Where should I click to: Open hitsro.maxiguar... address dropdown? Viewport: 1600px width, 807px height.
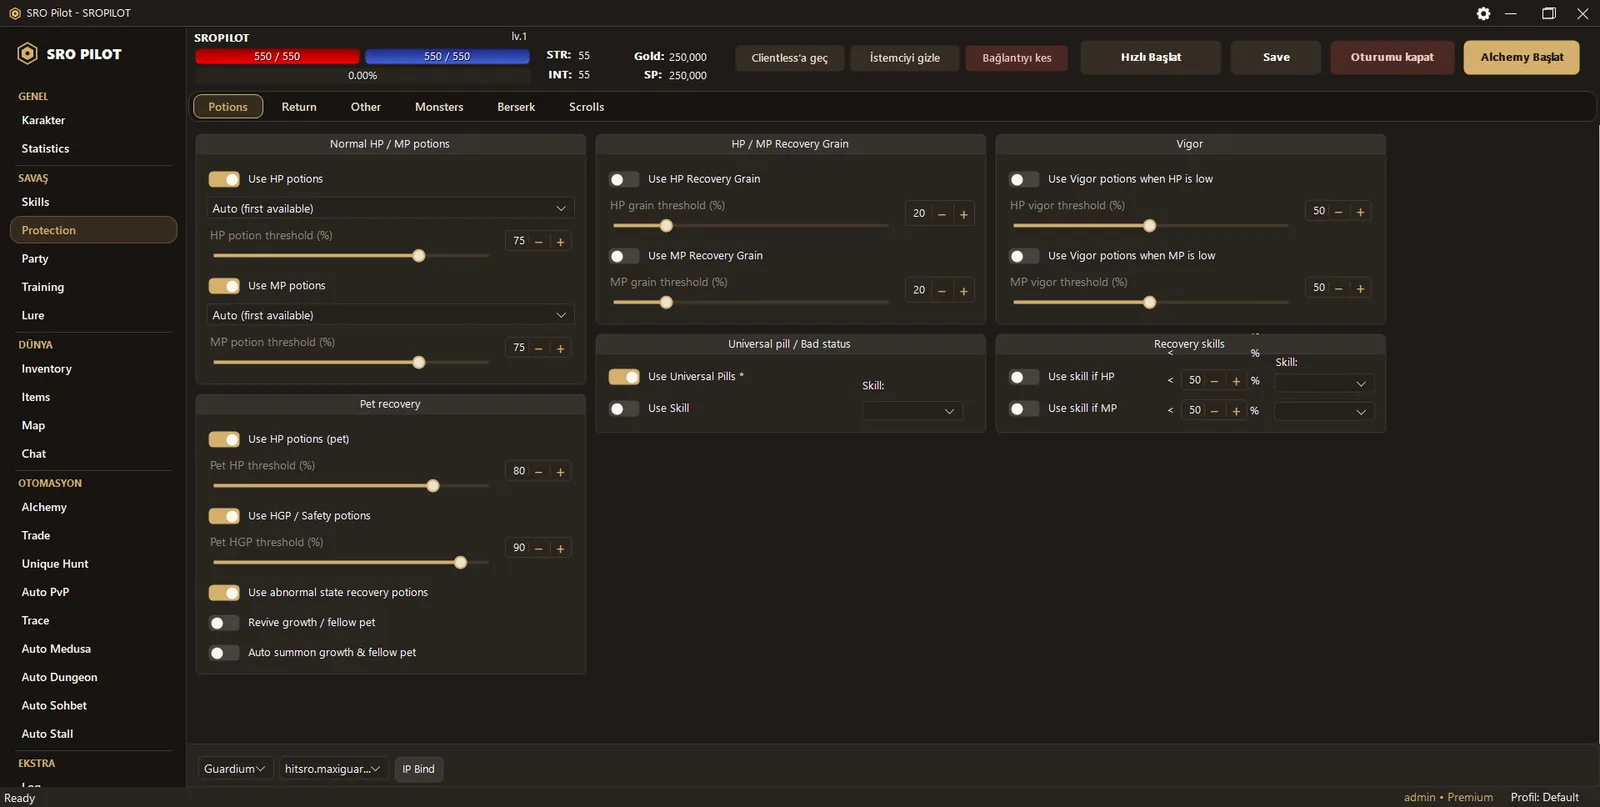click(332, 769)
